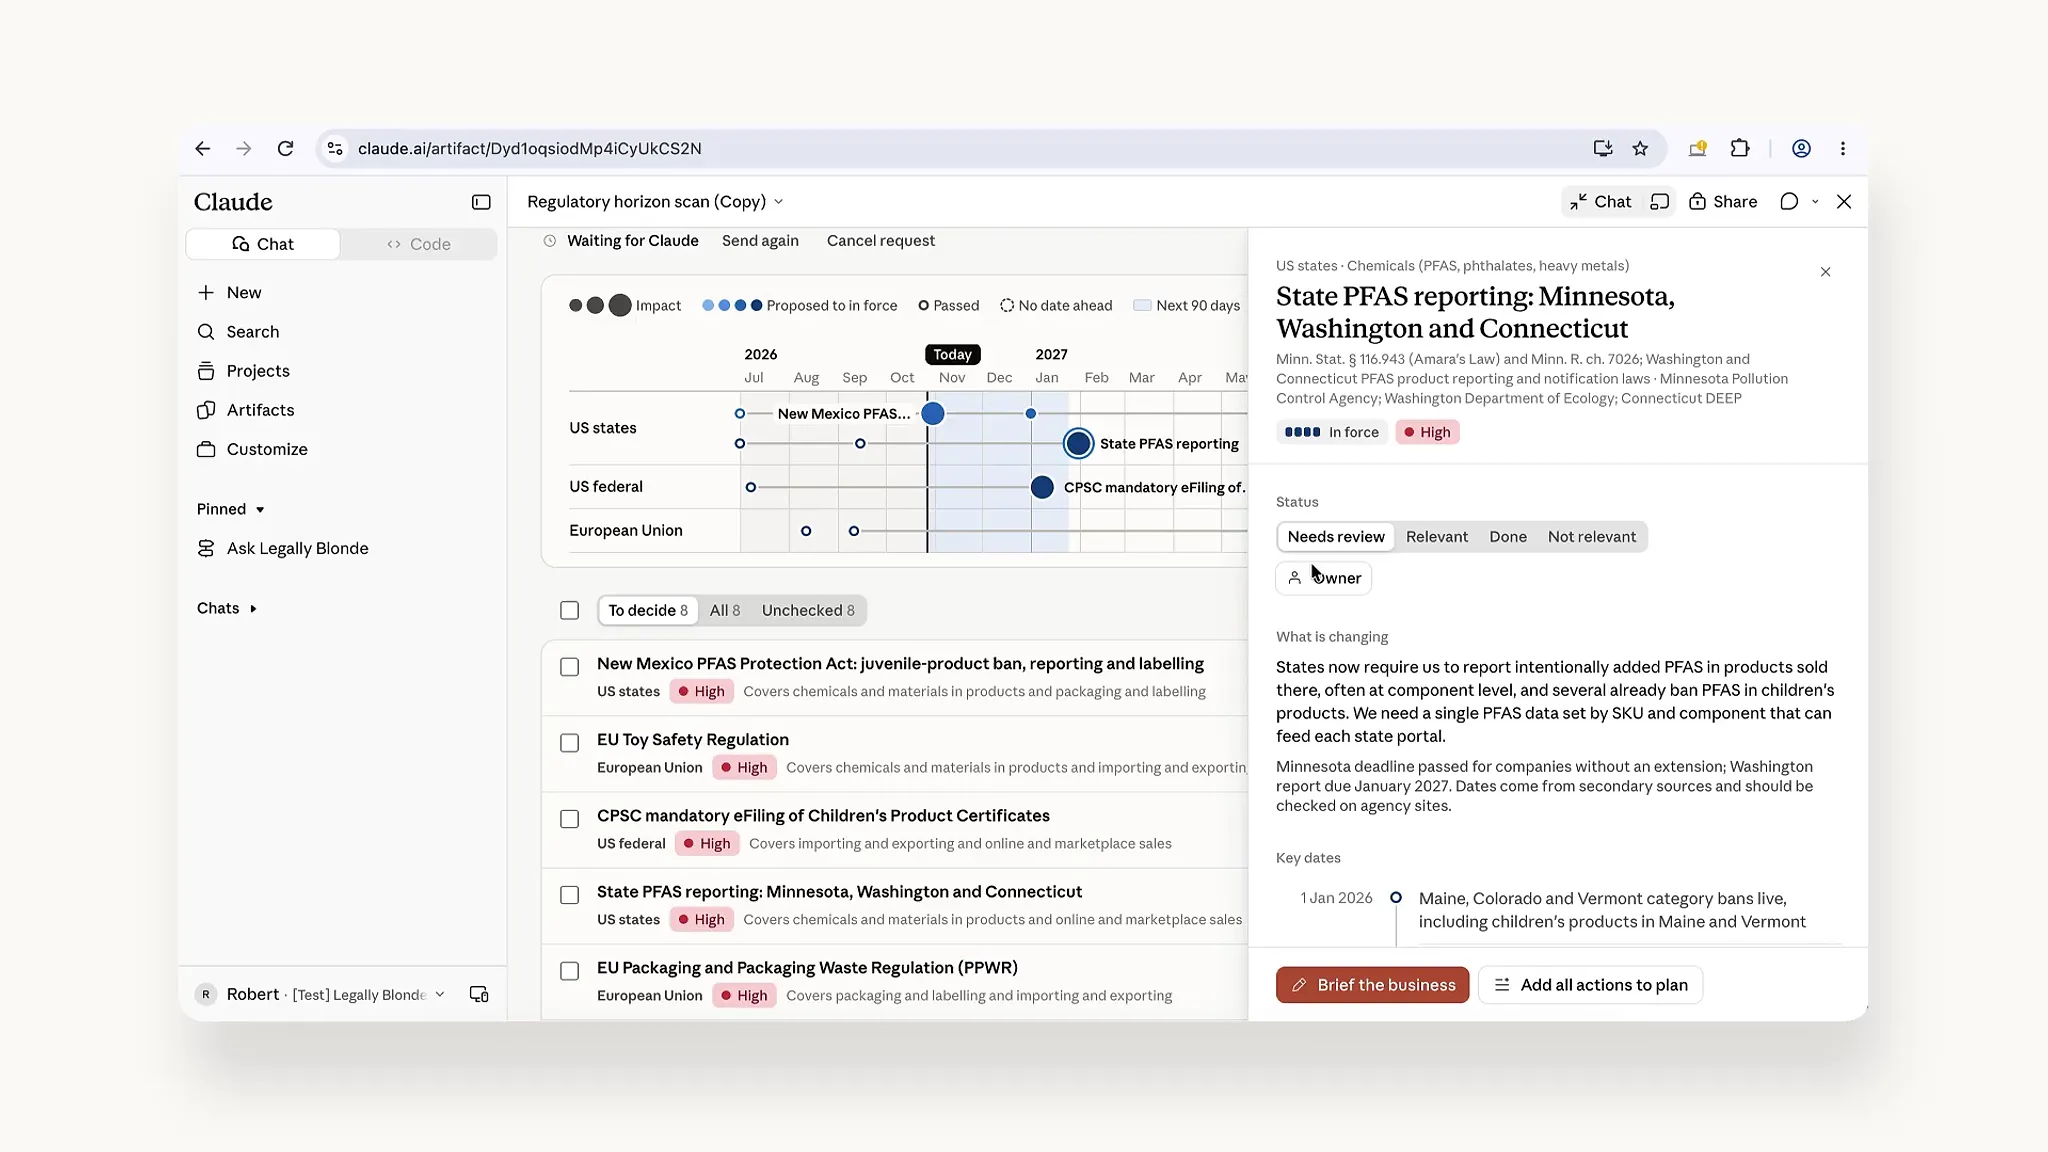Image resolution: width=2048 pixels, height=1152 pixels.
Task: Click Add all actions to plan
Action: click(1590, 985)
